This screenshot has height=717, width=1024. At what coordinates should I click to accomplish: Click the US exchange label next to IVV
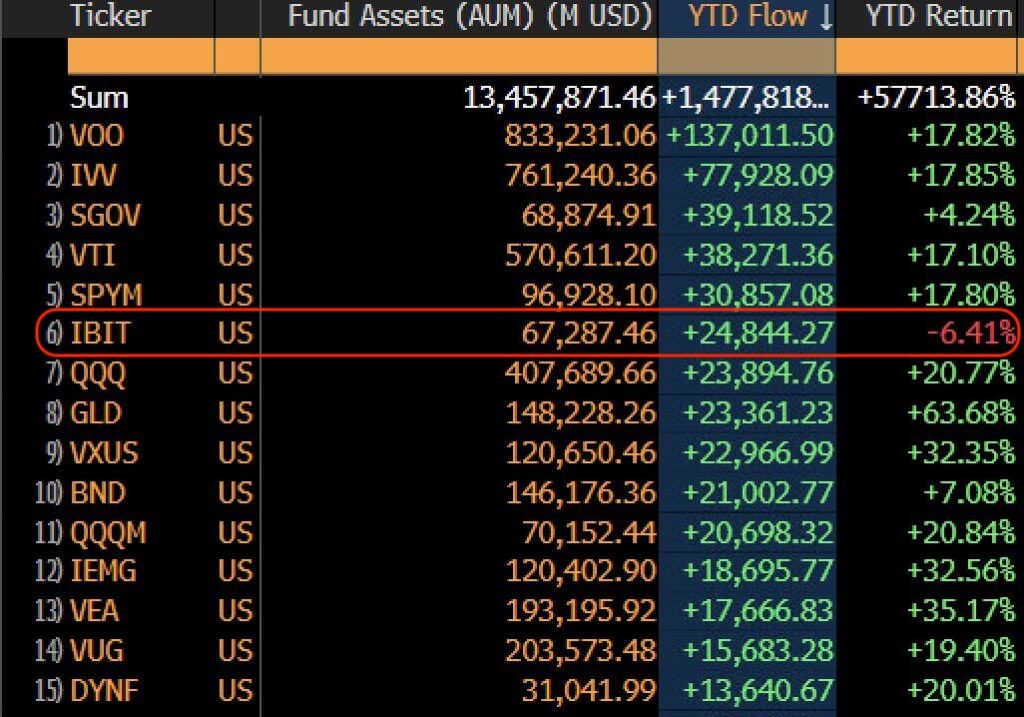(234, 175)
